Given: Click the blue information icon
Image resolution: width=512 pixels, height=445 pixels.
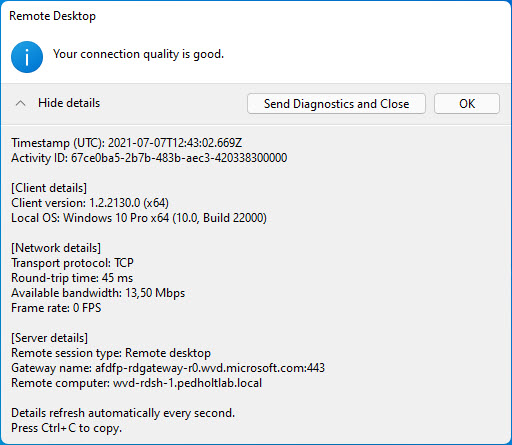Looking at the screenshot, I should point(27,57).
